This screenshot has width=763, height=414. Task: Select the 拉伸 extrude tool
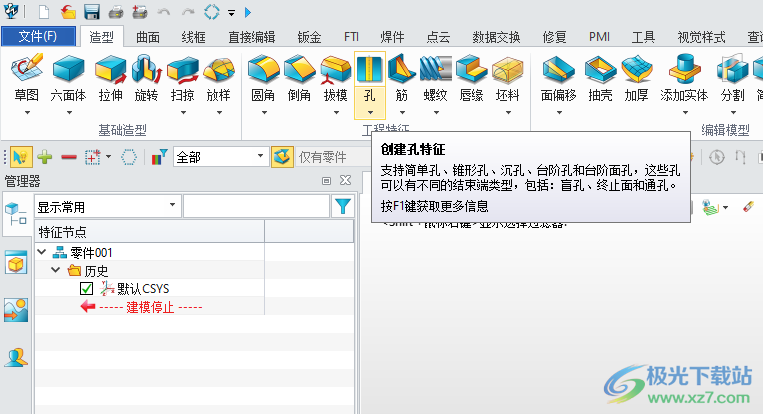(x=110, y=78)
